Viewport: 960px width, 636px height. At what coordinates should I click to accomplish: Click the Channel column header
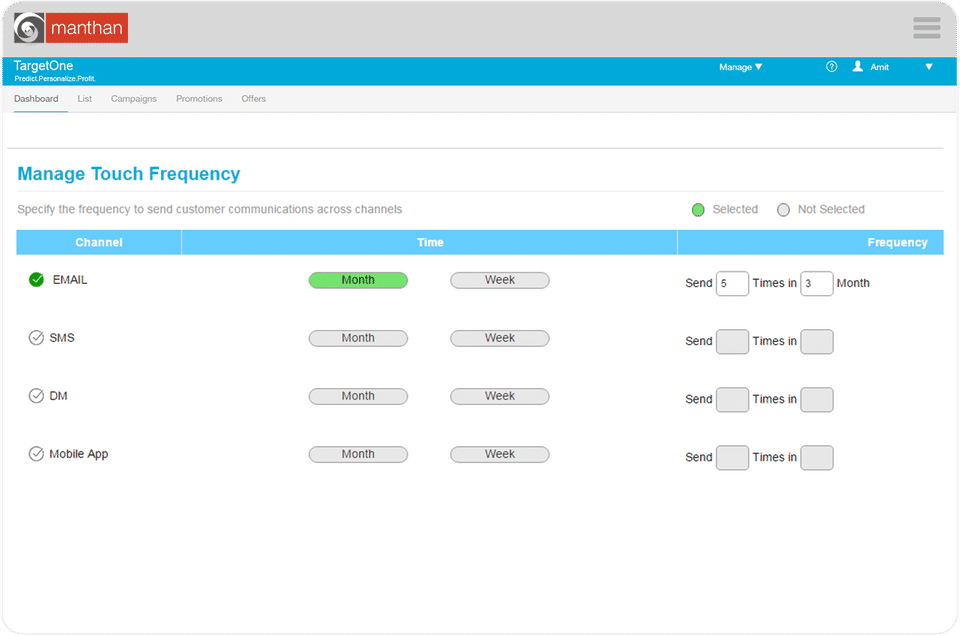point(99,242)
